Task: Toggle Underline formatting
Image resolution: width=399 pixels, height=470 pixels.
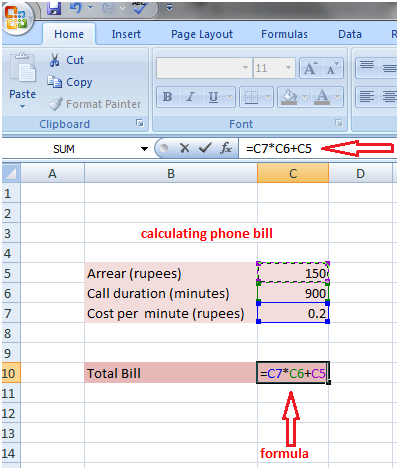Action: (213, 97)
